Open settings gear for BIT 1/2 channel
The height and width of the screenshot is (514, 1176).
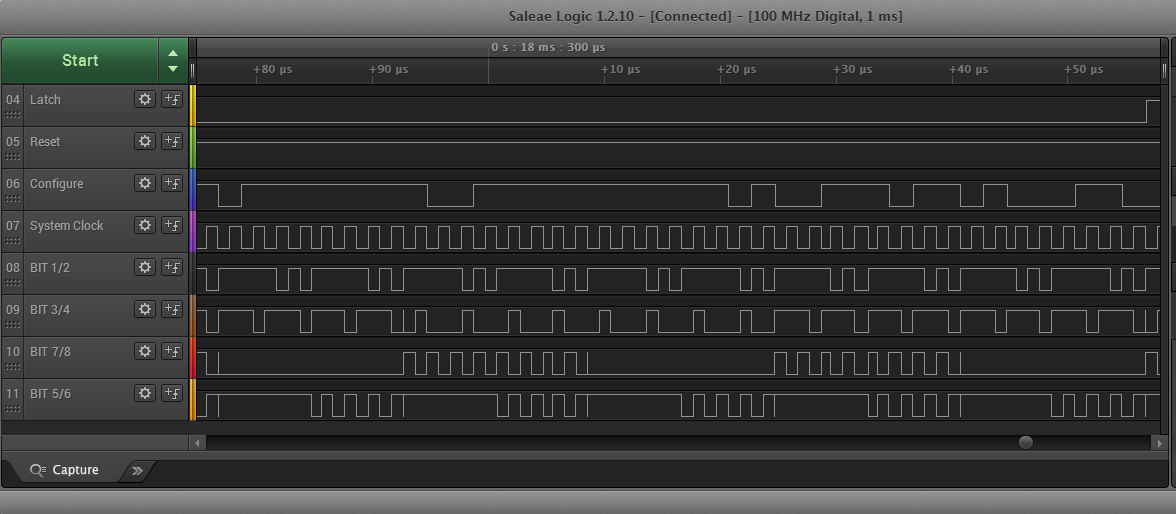[x=145, y=267]
